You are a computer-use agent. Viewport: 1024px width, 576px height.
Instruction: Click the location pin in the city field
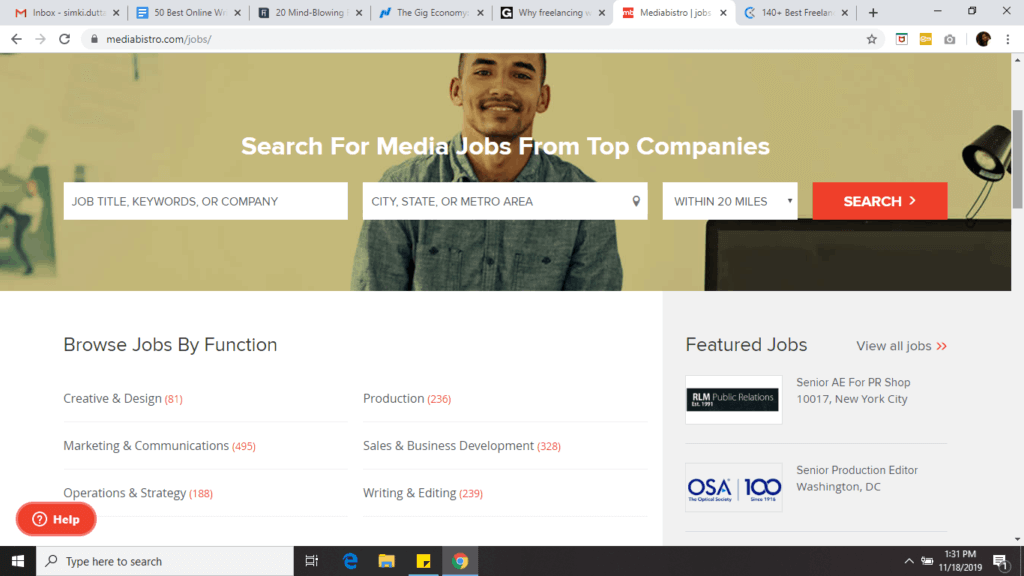tap(636, 200)
